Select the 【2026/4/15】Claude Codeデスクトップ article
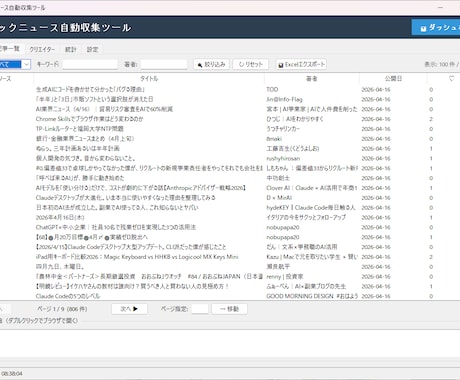The height and width of the screenshot is (380, 460). (131, 247)
